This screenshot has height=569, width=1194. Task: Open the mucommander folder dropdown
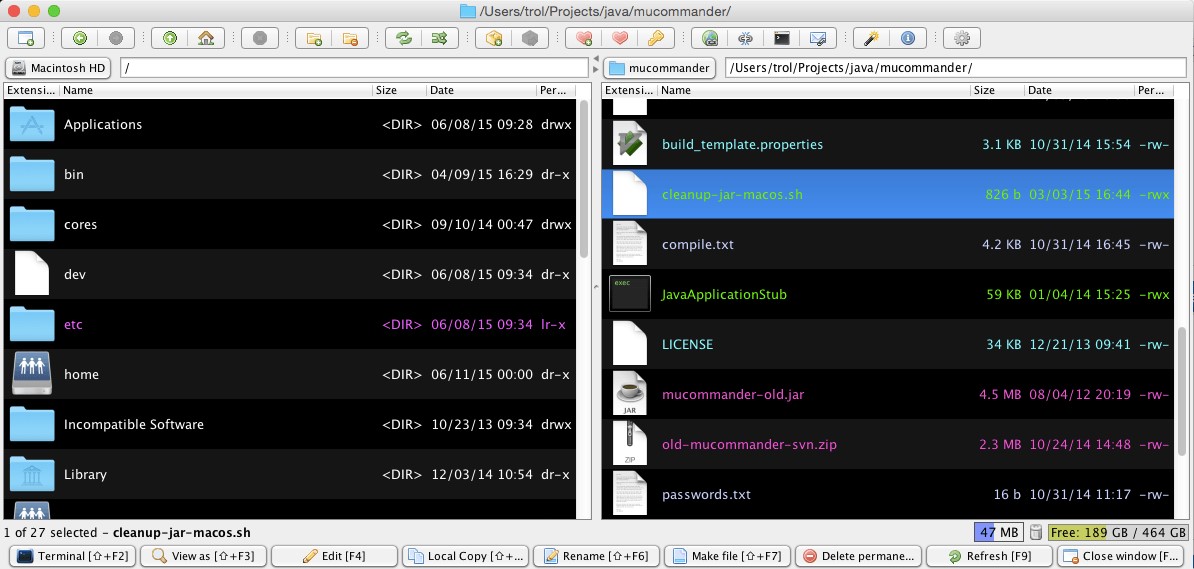[x=661, y=68]
